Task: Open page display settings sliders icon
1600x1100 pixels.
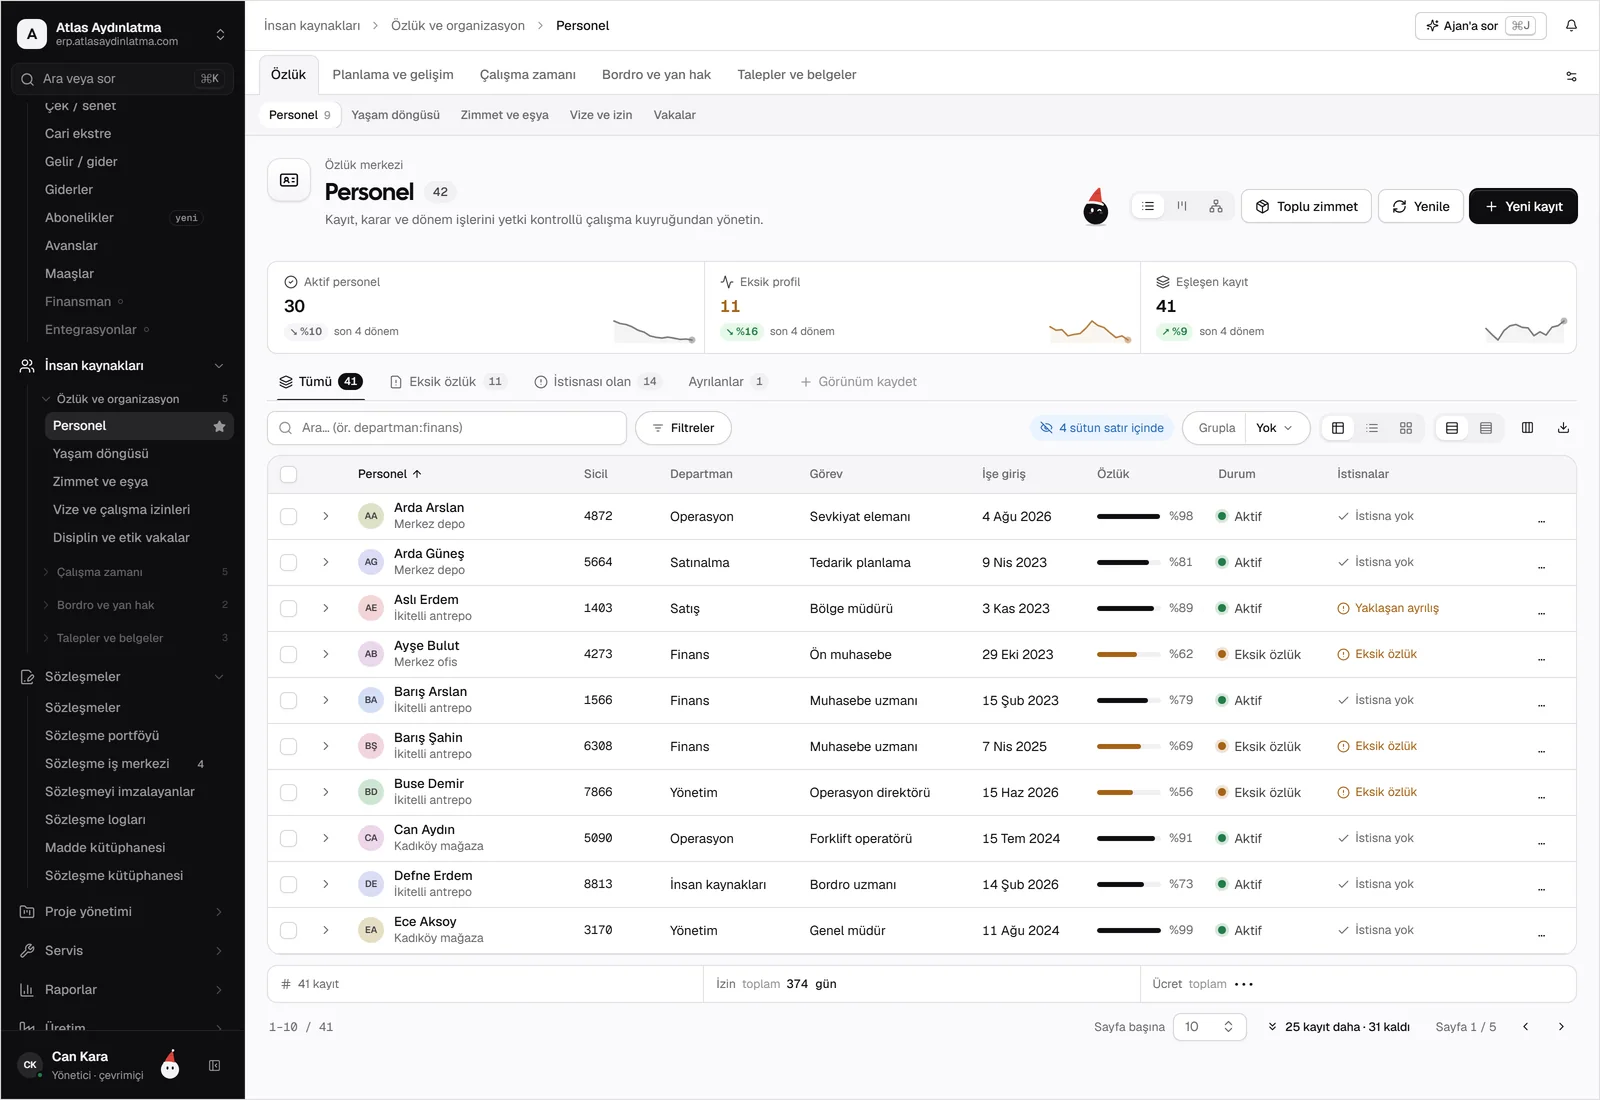Action: [1571, 76]
